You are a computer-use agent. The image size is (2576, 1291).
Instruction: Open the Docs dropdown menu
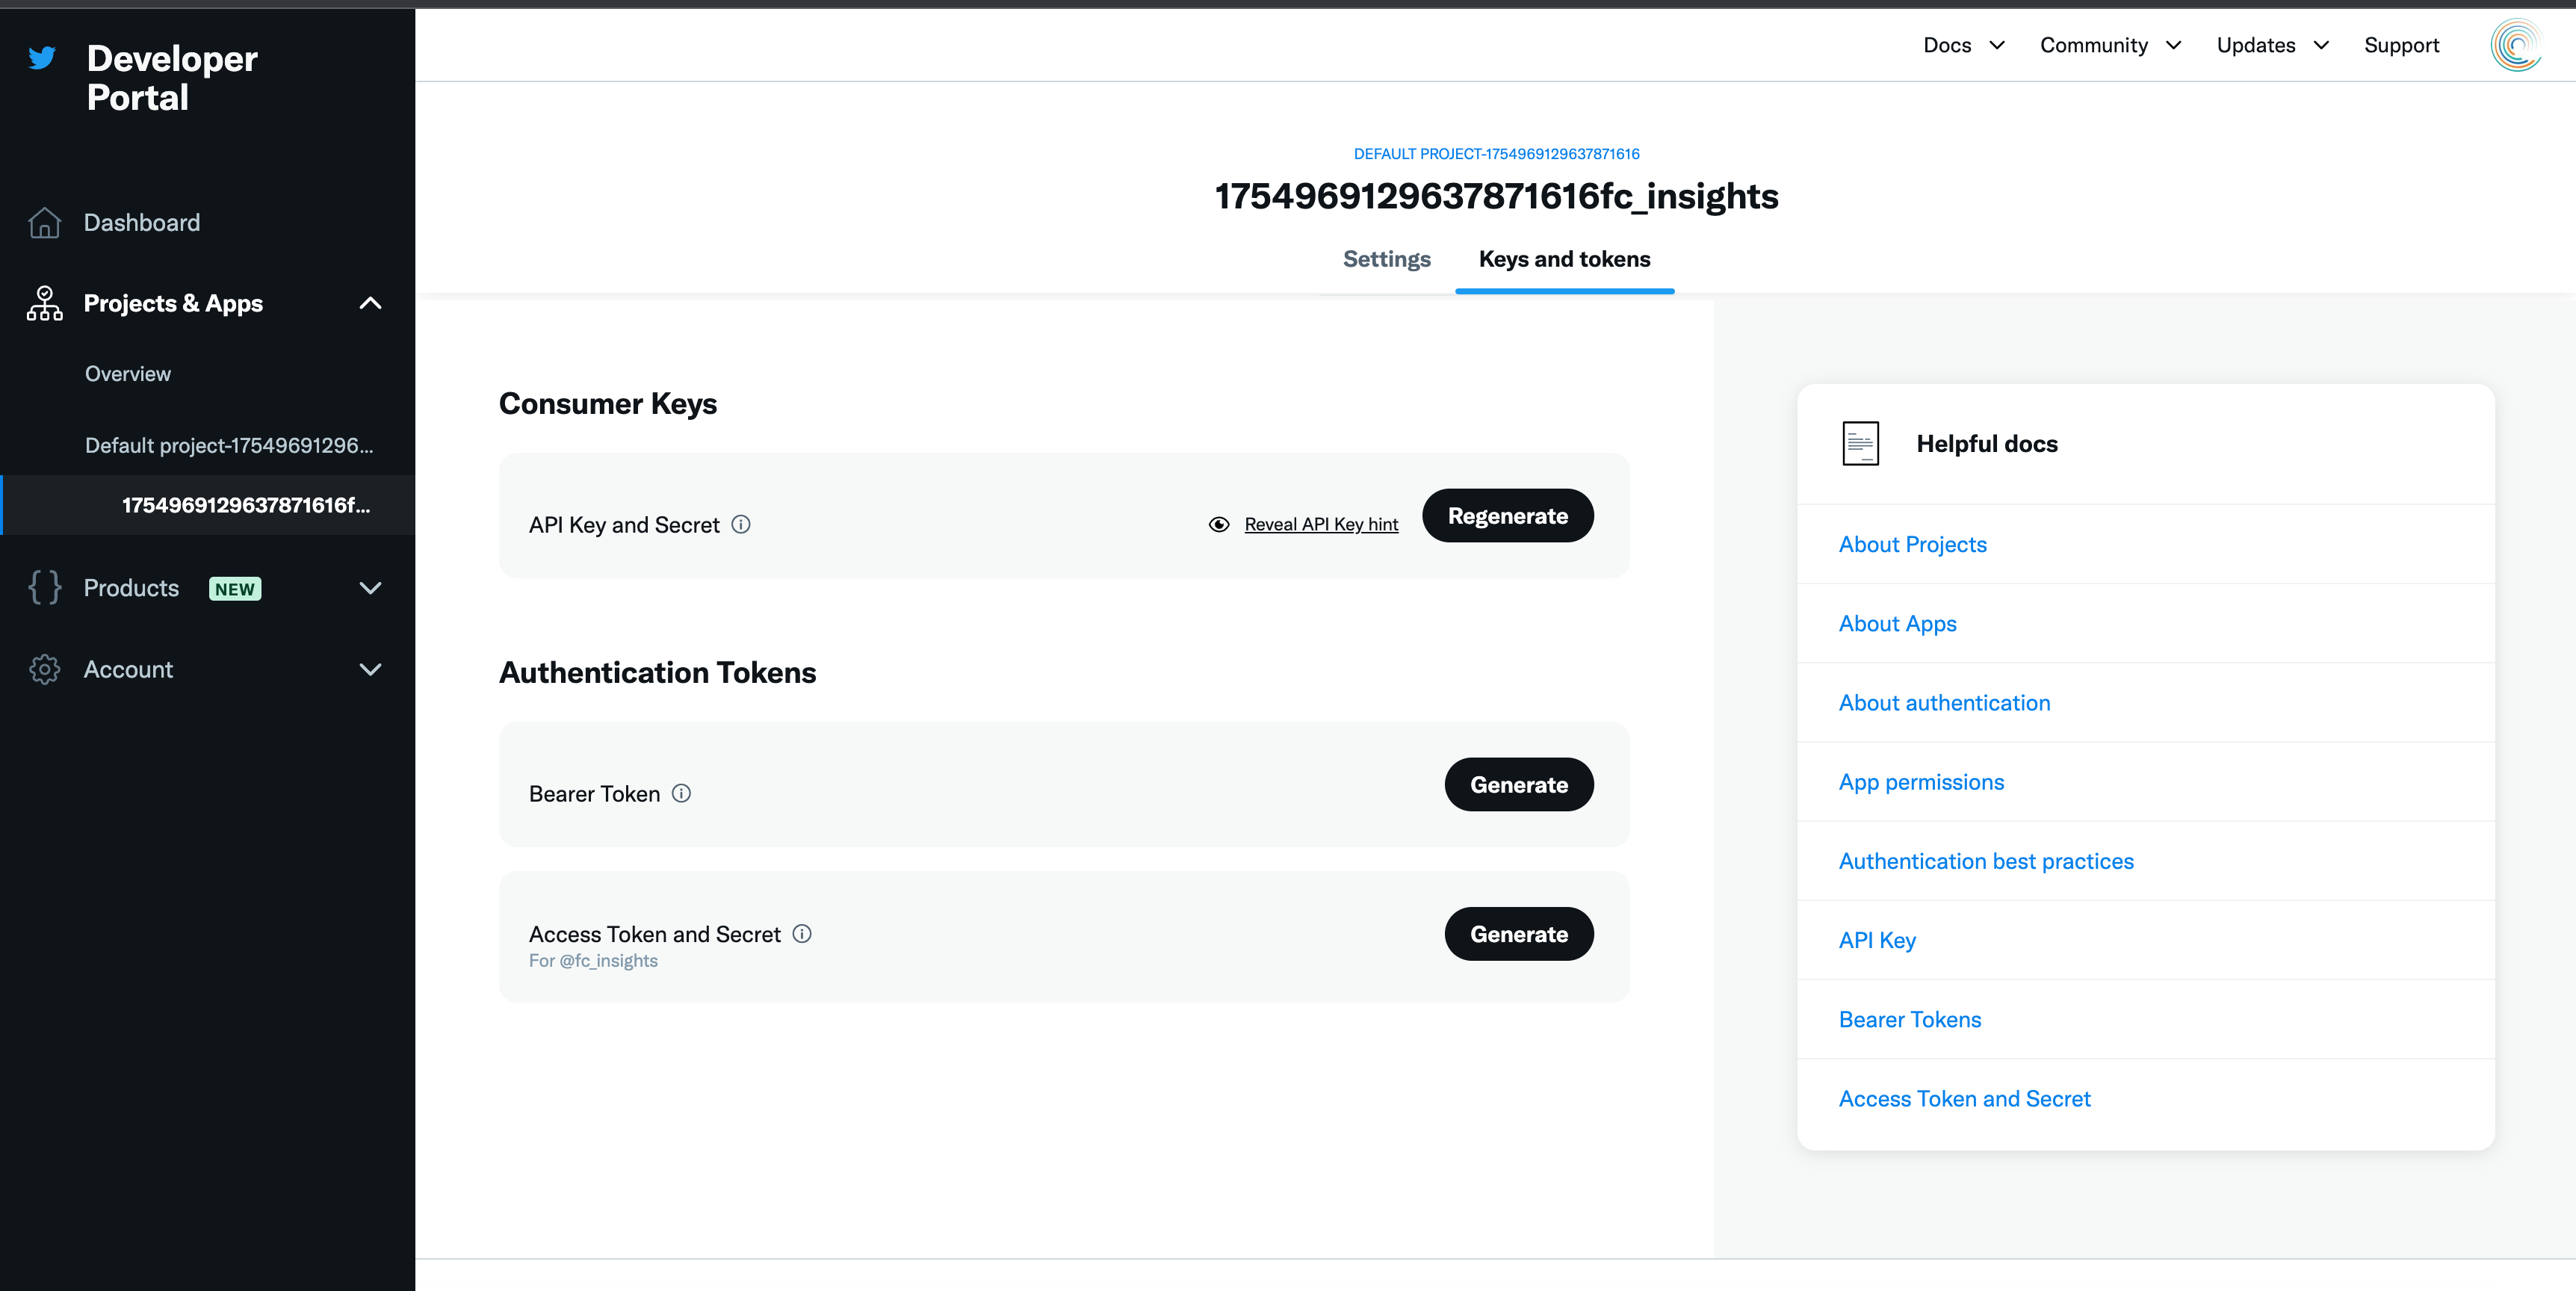[1964, 45]
